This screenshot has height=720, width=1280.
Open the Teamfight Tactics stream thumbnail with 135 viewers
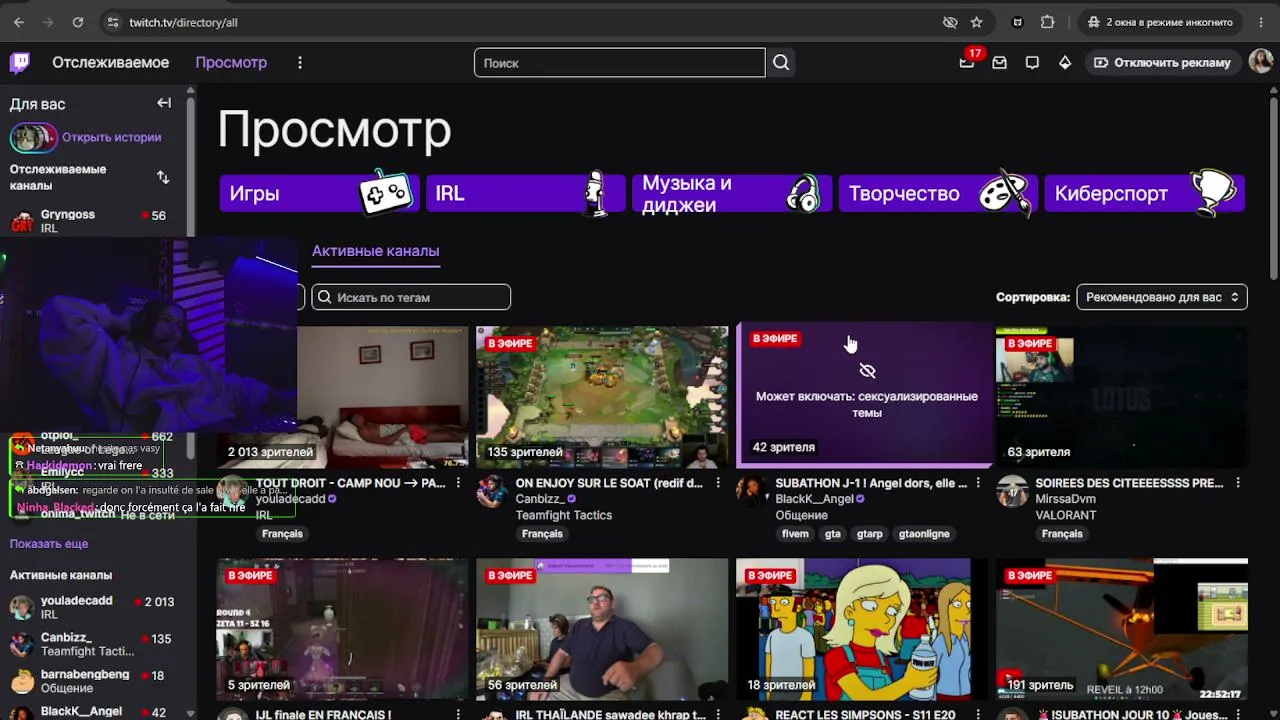(x=602, y=397)
